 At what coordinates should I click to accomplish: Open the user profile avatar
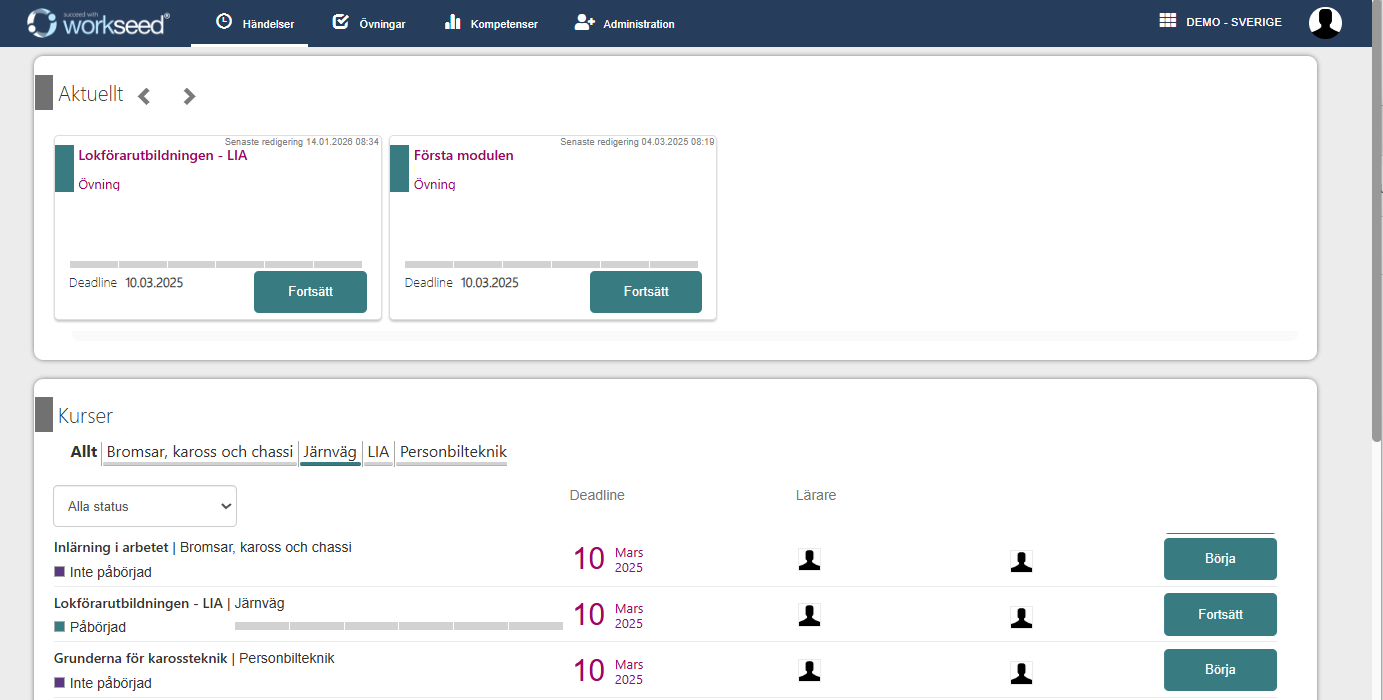pos(1325,22)
